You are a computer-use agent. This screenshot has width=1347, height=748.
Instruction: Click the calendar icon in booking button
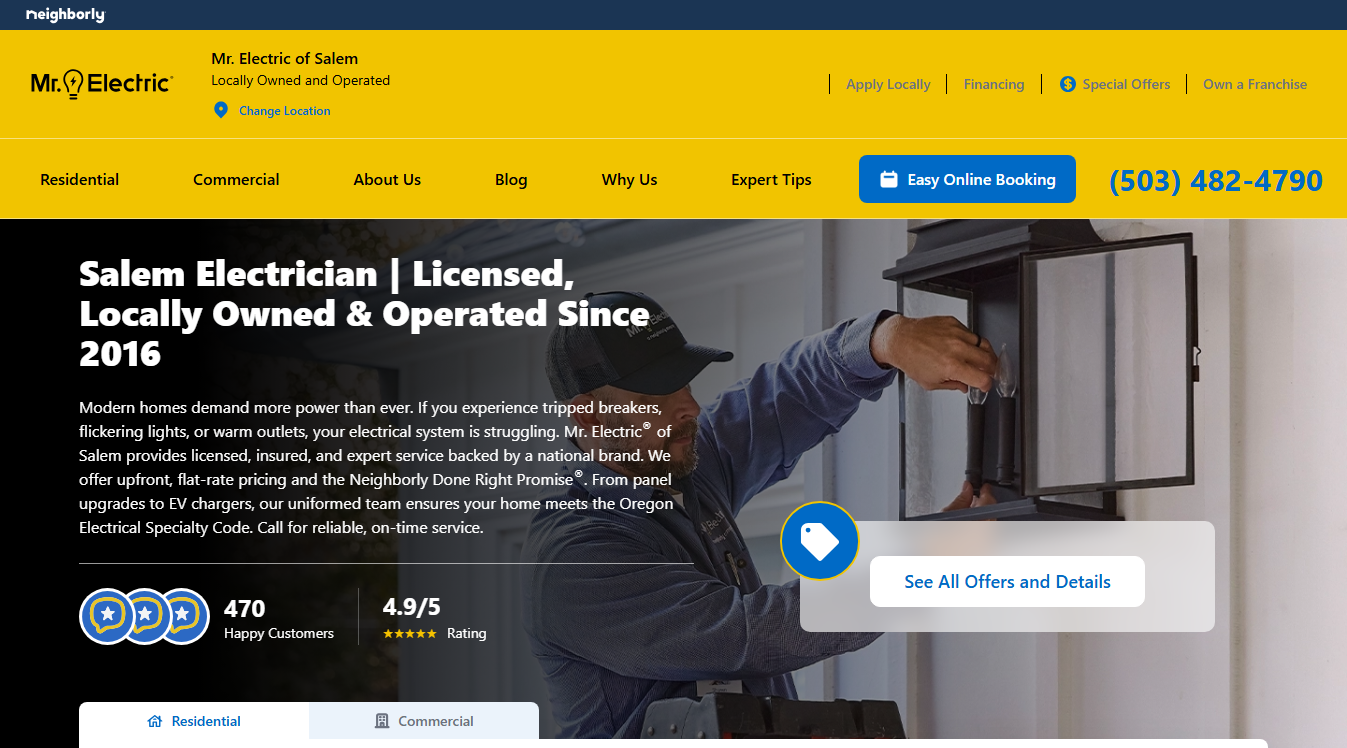point(888,180)
